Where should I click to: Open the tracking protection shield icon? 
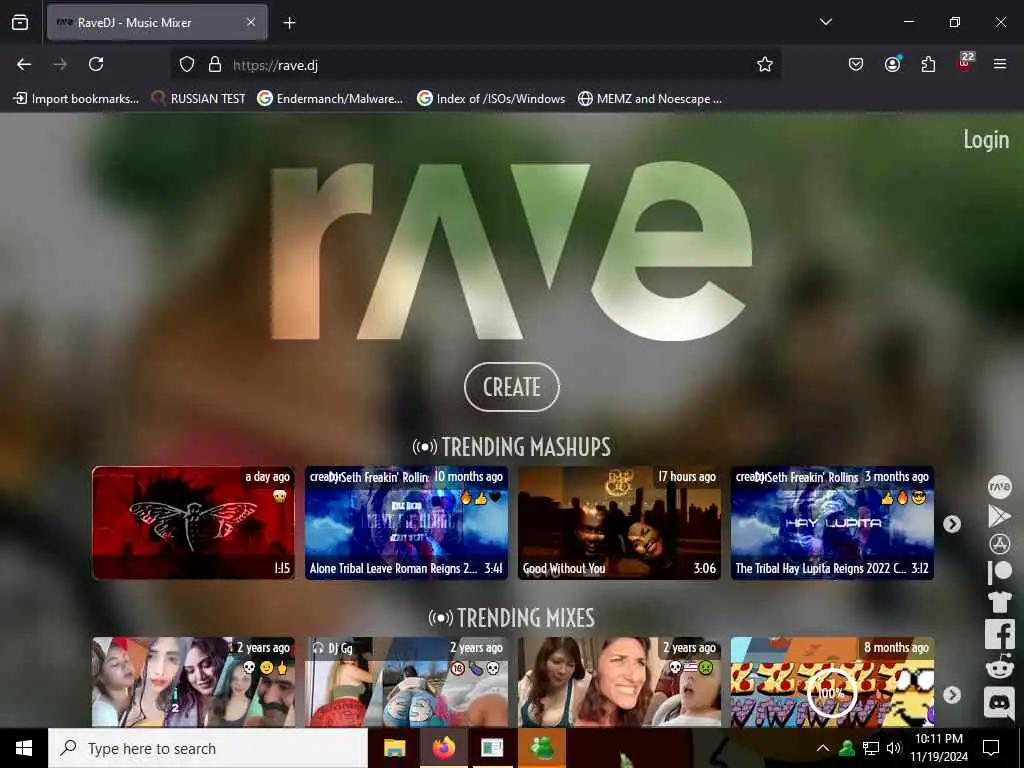coord(187,64)
